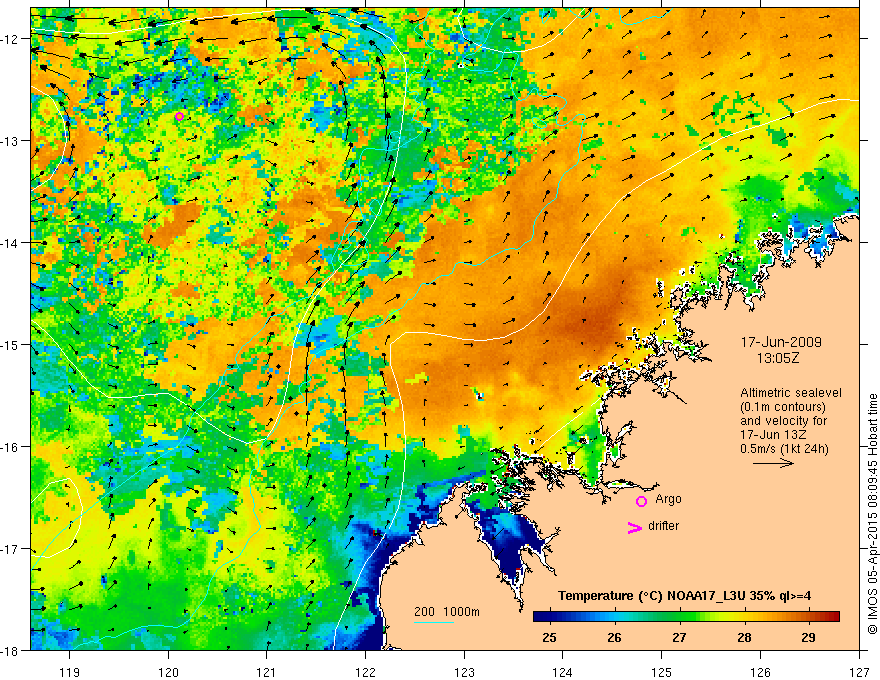This screenshot has width=880, height=680.
Task: Click the 'drifter' legend label
Action: click(x=663, y=526)
